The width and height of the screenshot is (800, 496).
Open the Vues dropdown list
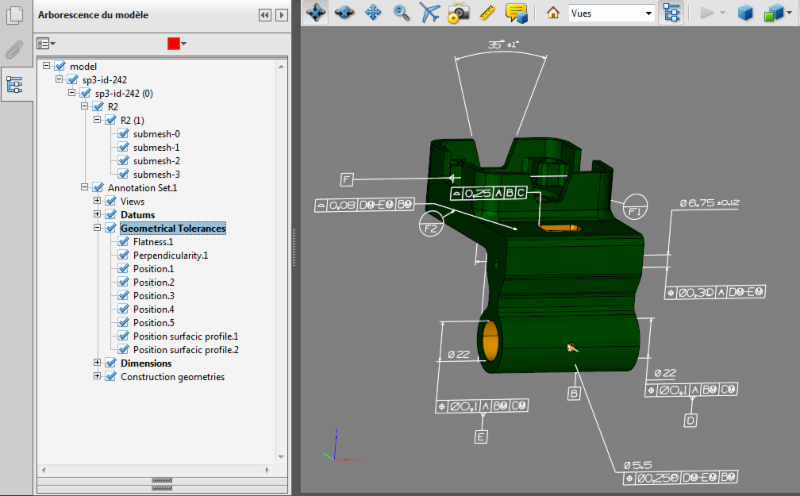[x=649, y=14]
